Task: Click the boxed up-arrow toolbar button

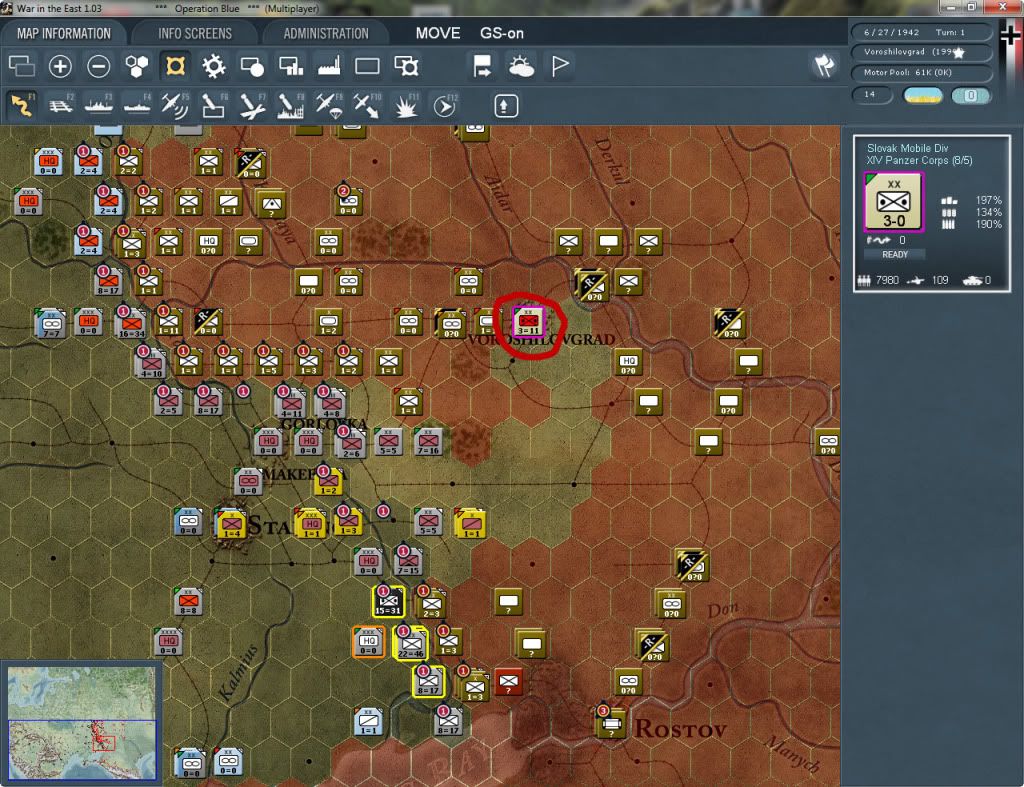Action: tap(506, 106)
